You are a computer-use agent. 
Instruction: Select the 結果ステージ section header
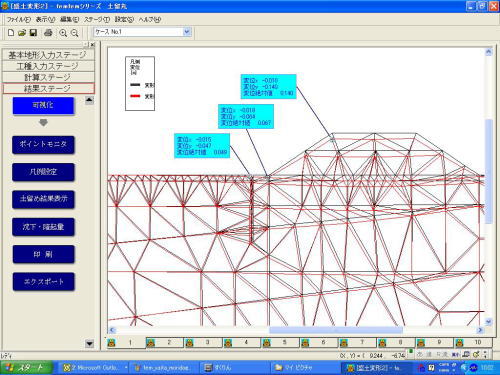[49, 88]
